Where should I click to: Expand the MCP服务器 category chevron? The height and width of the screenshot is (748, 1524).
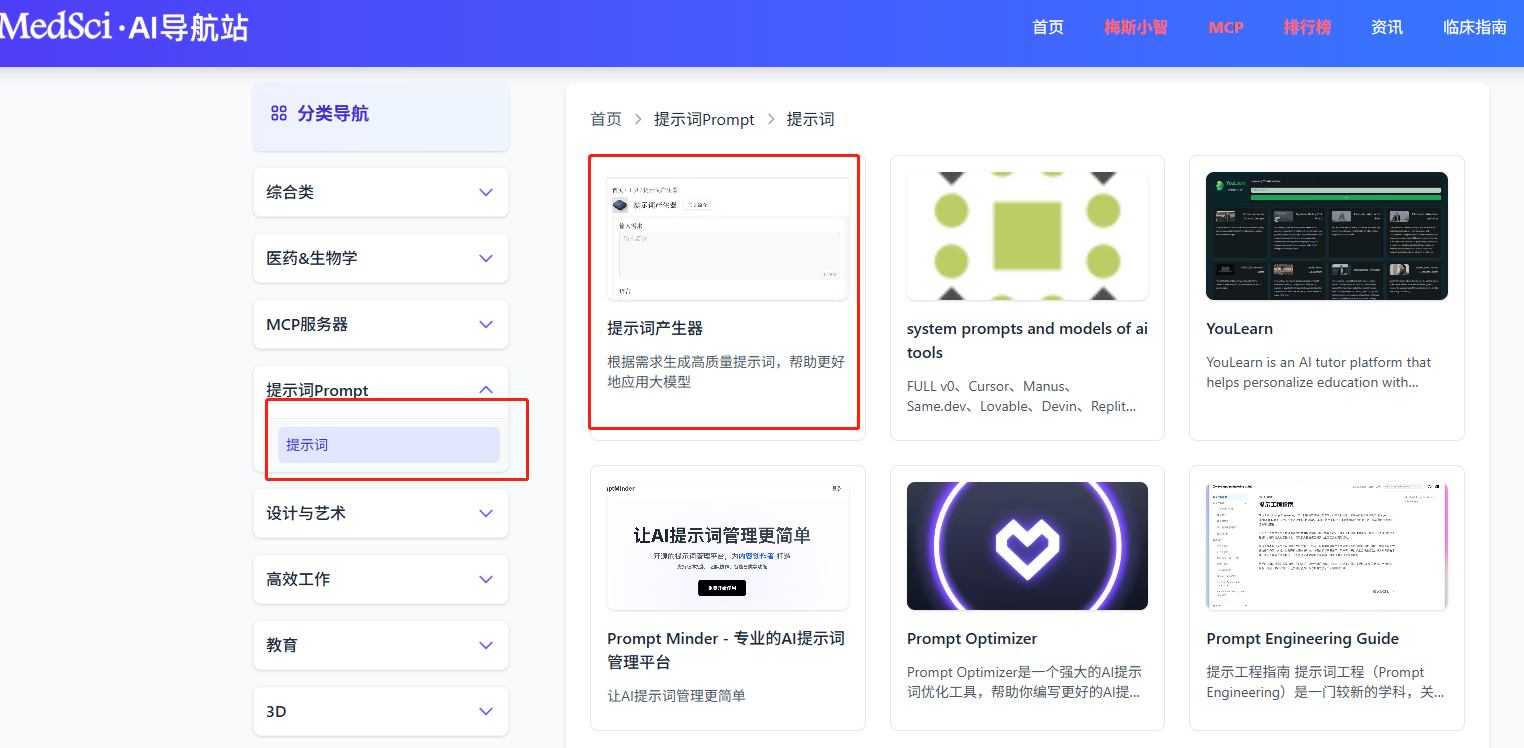pos(486,324)
